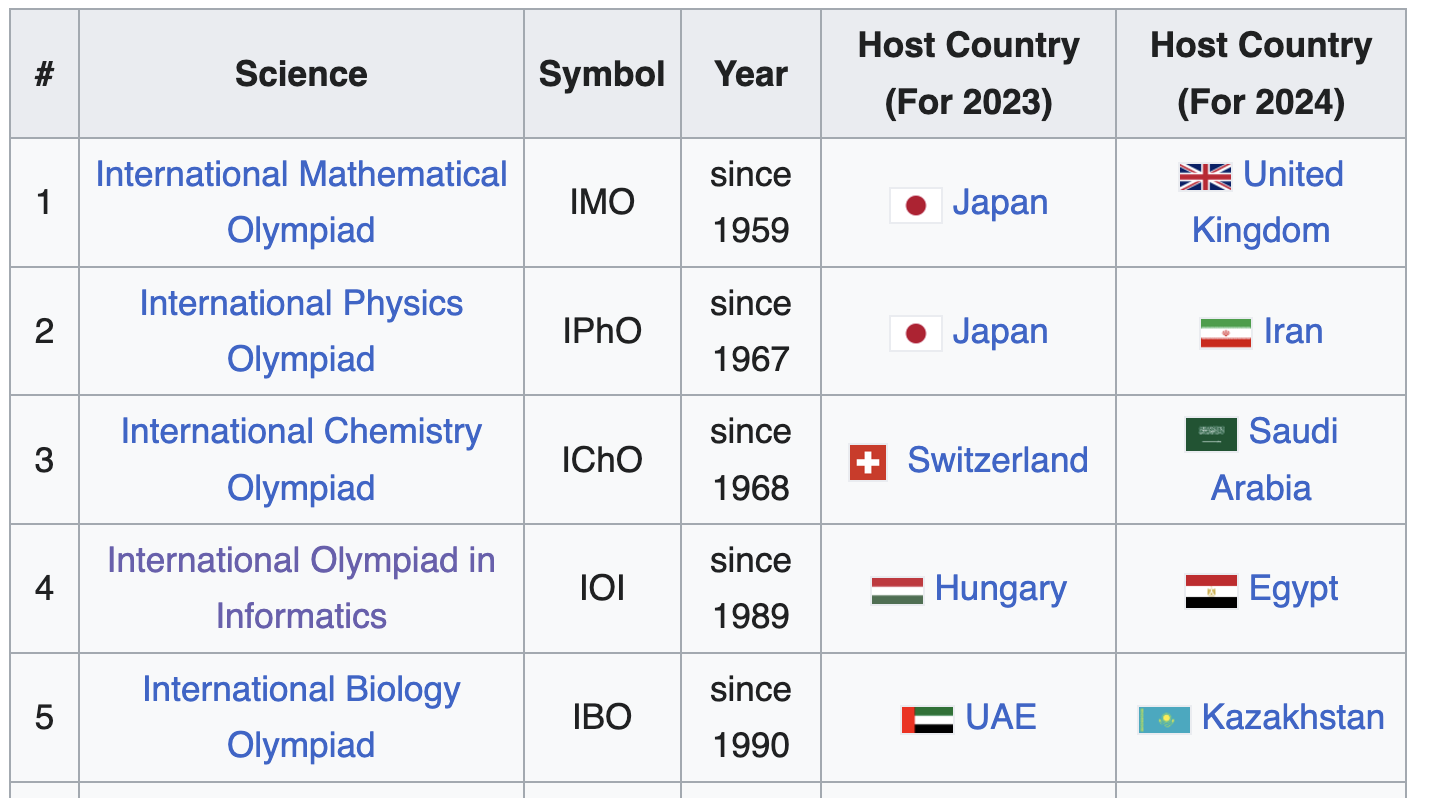Click the Switzerland country link
1430x798 pixels.
click(x=997, y=461)
